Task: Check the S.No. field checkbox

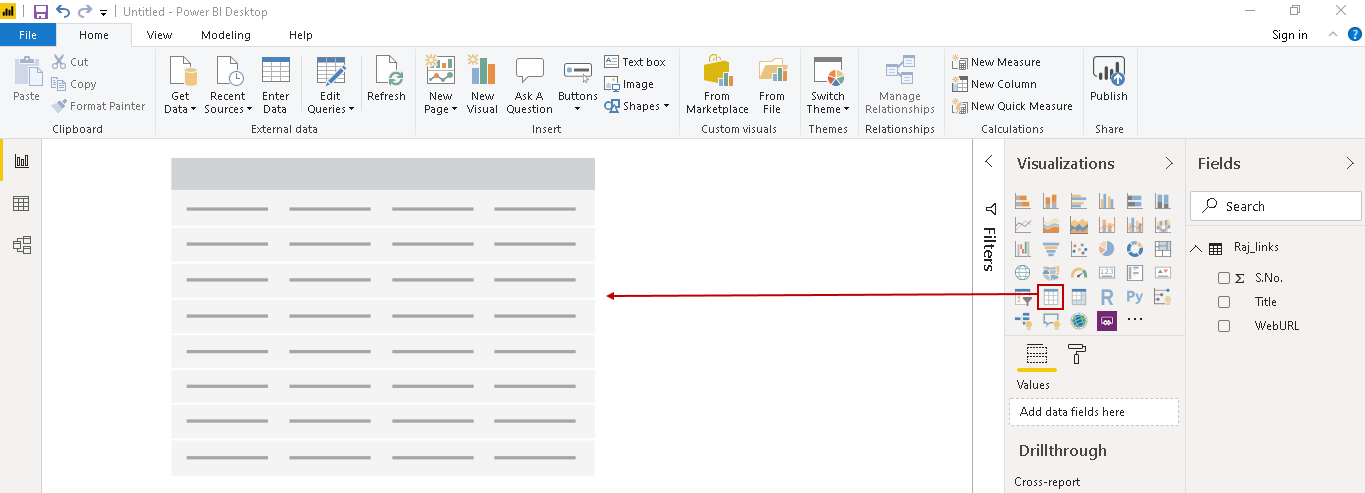Action: (x=1224, y=278)
